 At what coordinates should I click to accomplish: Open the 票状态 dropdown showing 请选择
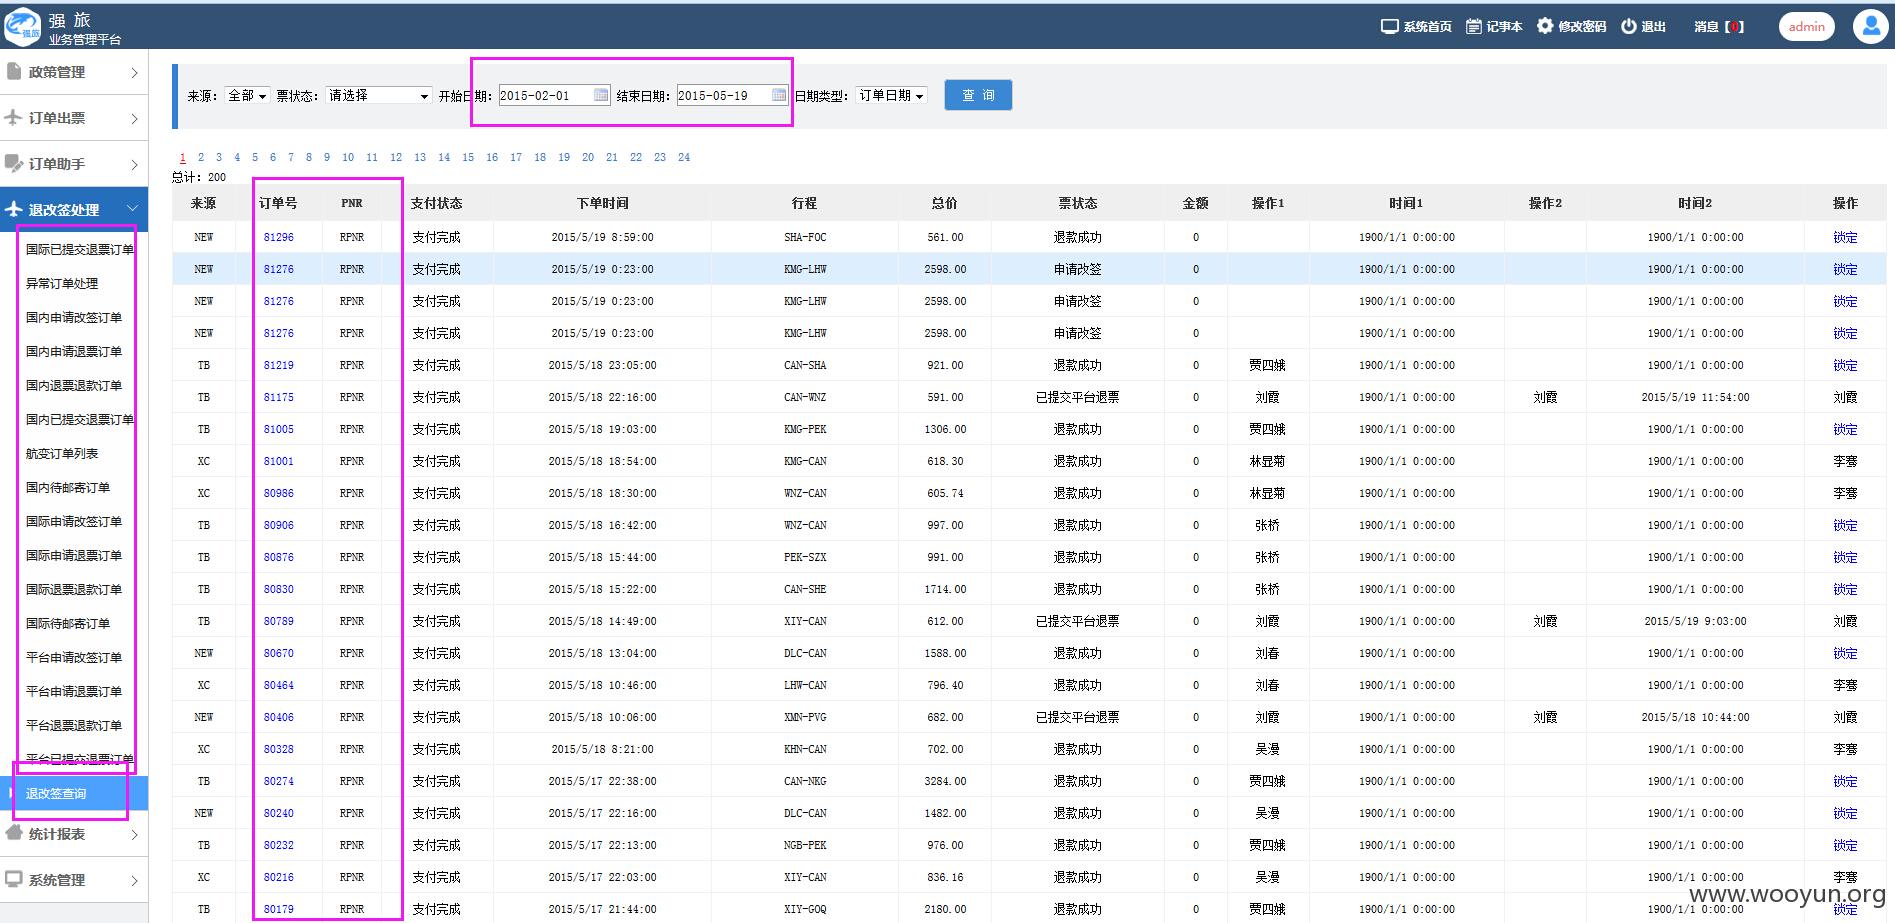click(x=379, y=95)
